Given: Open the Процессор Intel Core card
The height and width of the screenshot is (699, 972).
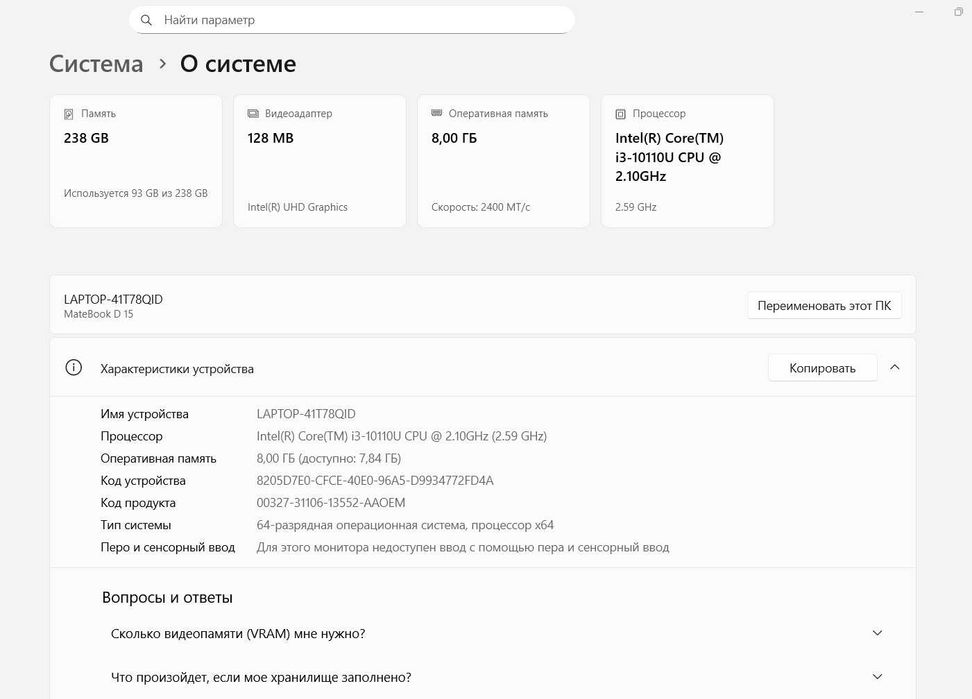Looking at the screenshot, I should point(688,161).
